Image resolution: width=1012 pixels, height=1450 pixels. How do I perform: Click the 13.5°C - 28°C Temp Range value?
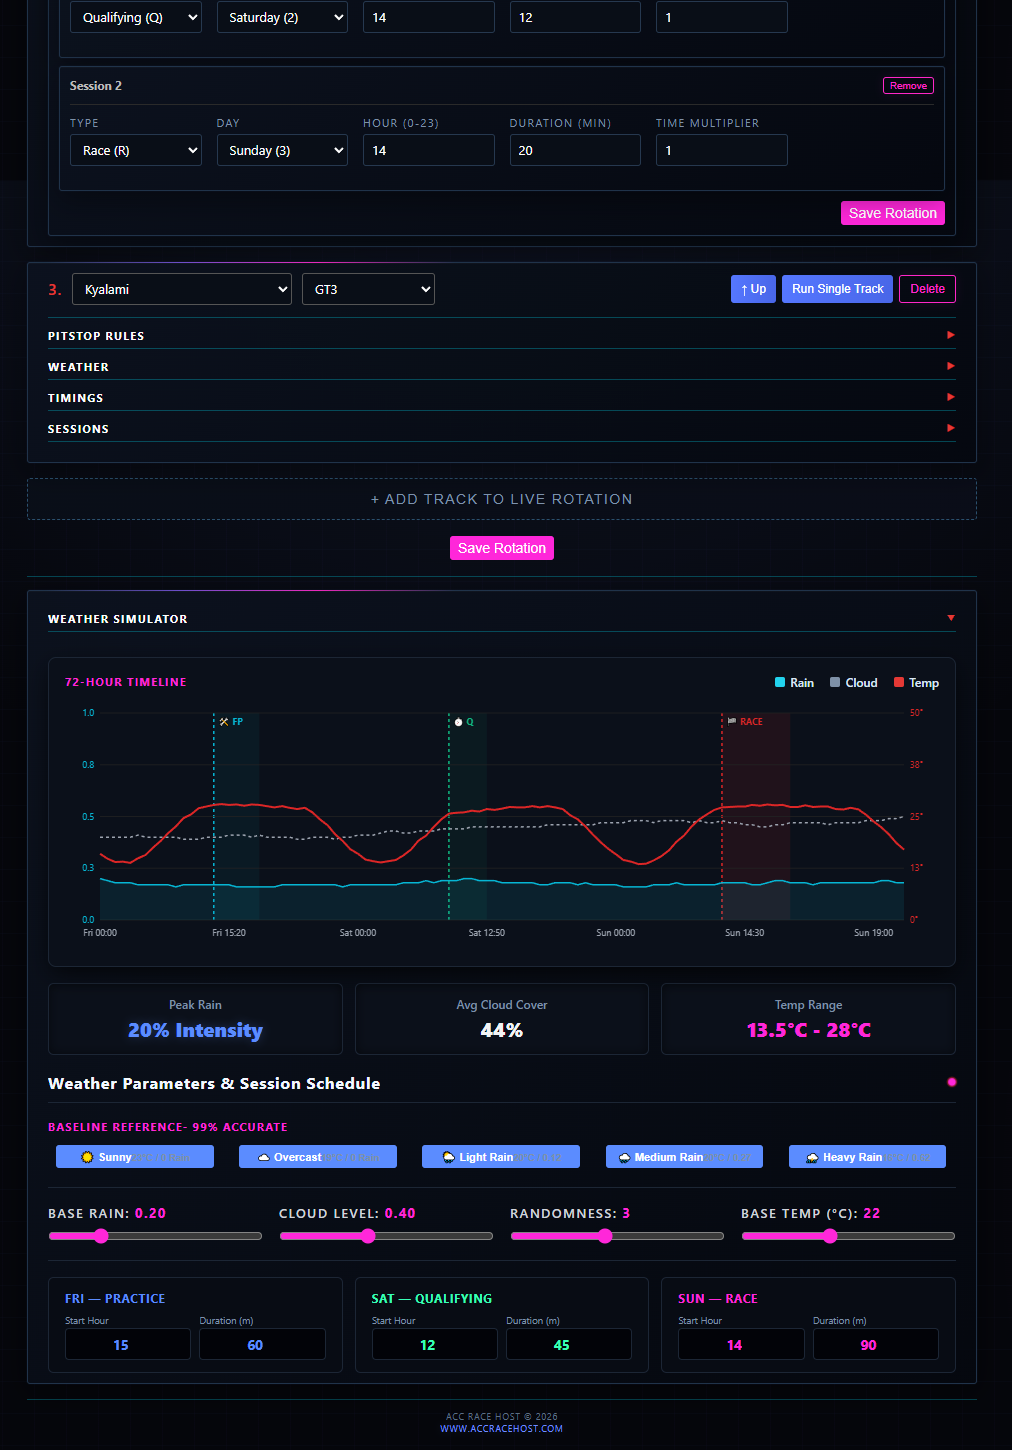tap(808, 1030)
